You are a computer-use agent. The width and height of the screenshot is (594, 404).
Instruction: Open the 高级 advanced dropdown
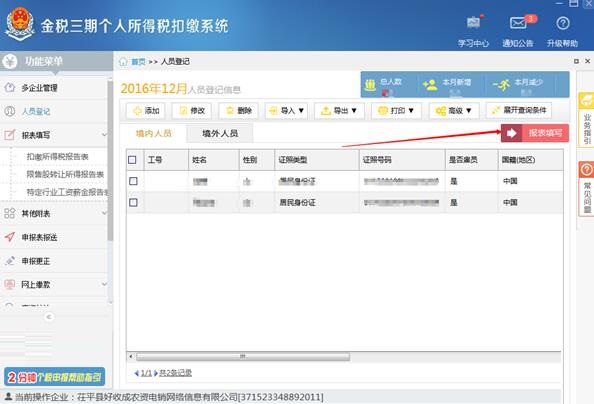(454, 111)
